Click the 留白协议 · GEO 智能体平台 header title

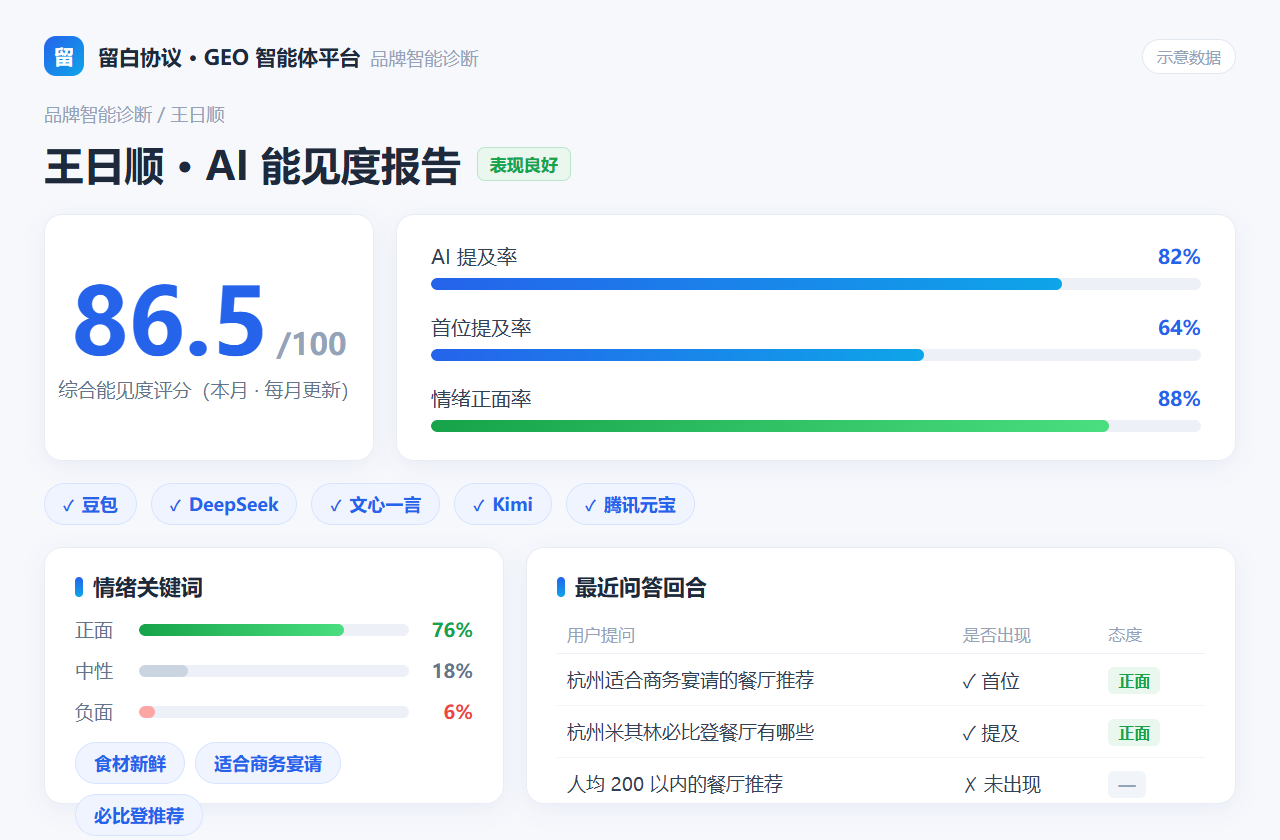pyautogui.click(x=229, y=57)
